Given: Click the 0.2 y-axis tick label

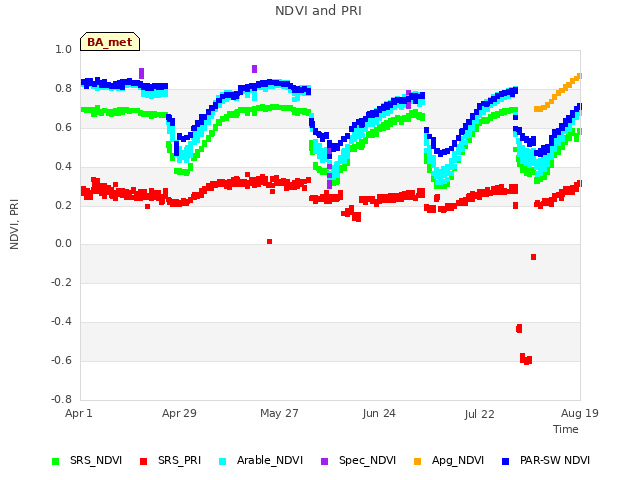Looking at the screenshot, I should (63, 205).
